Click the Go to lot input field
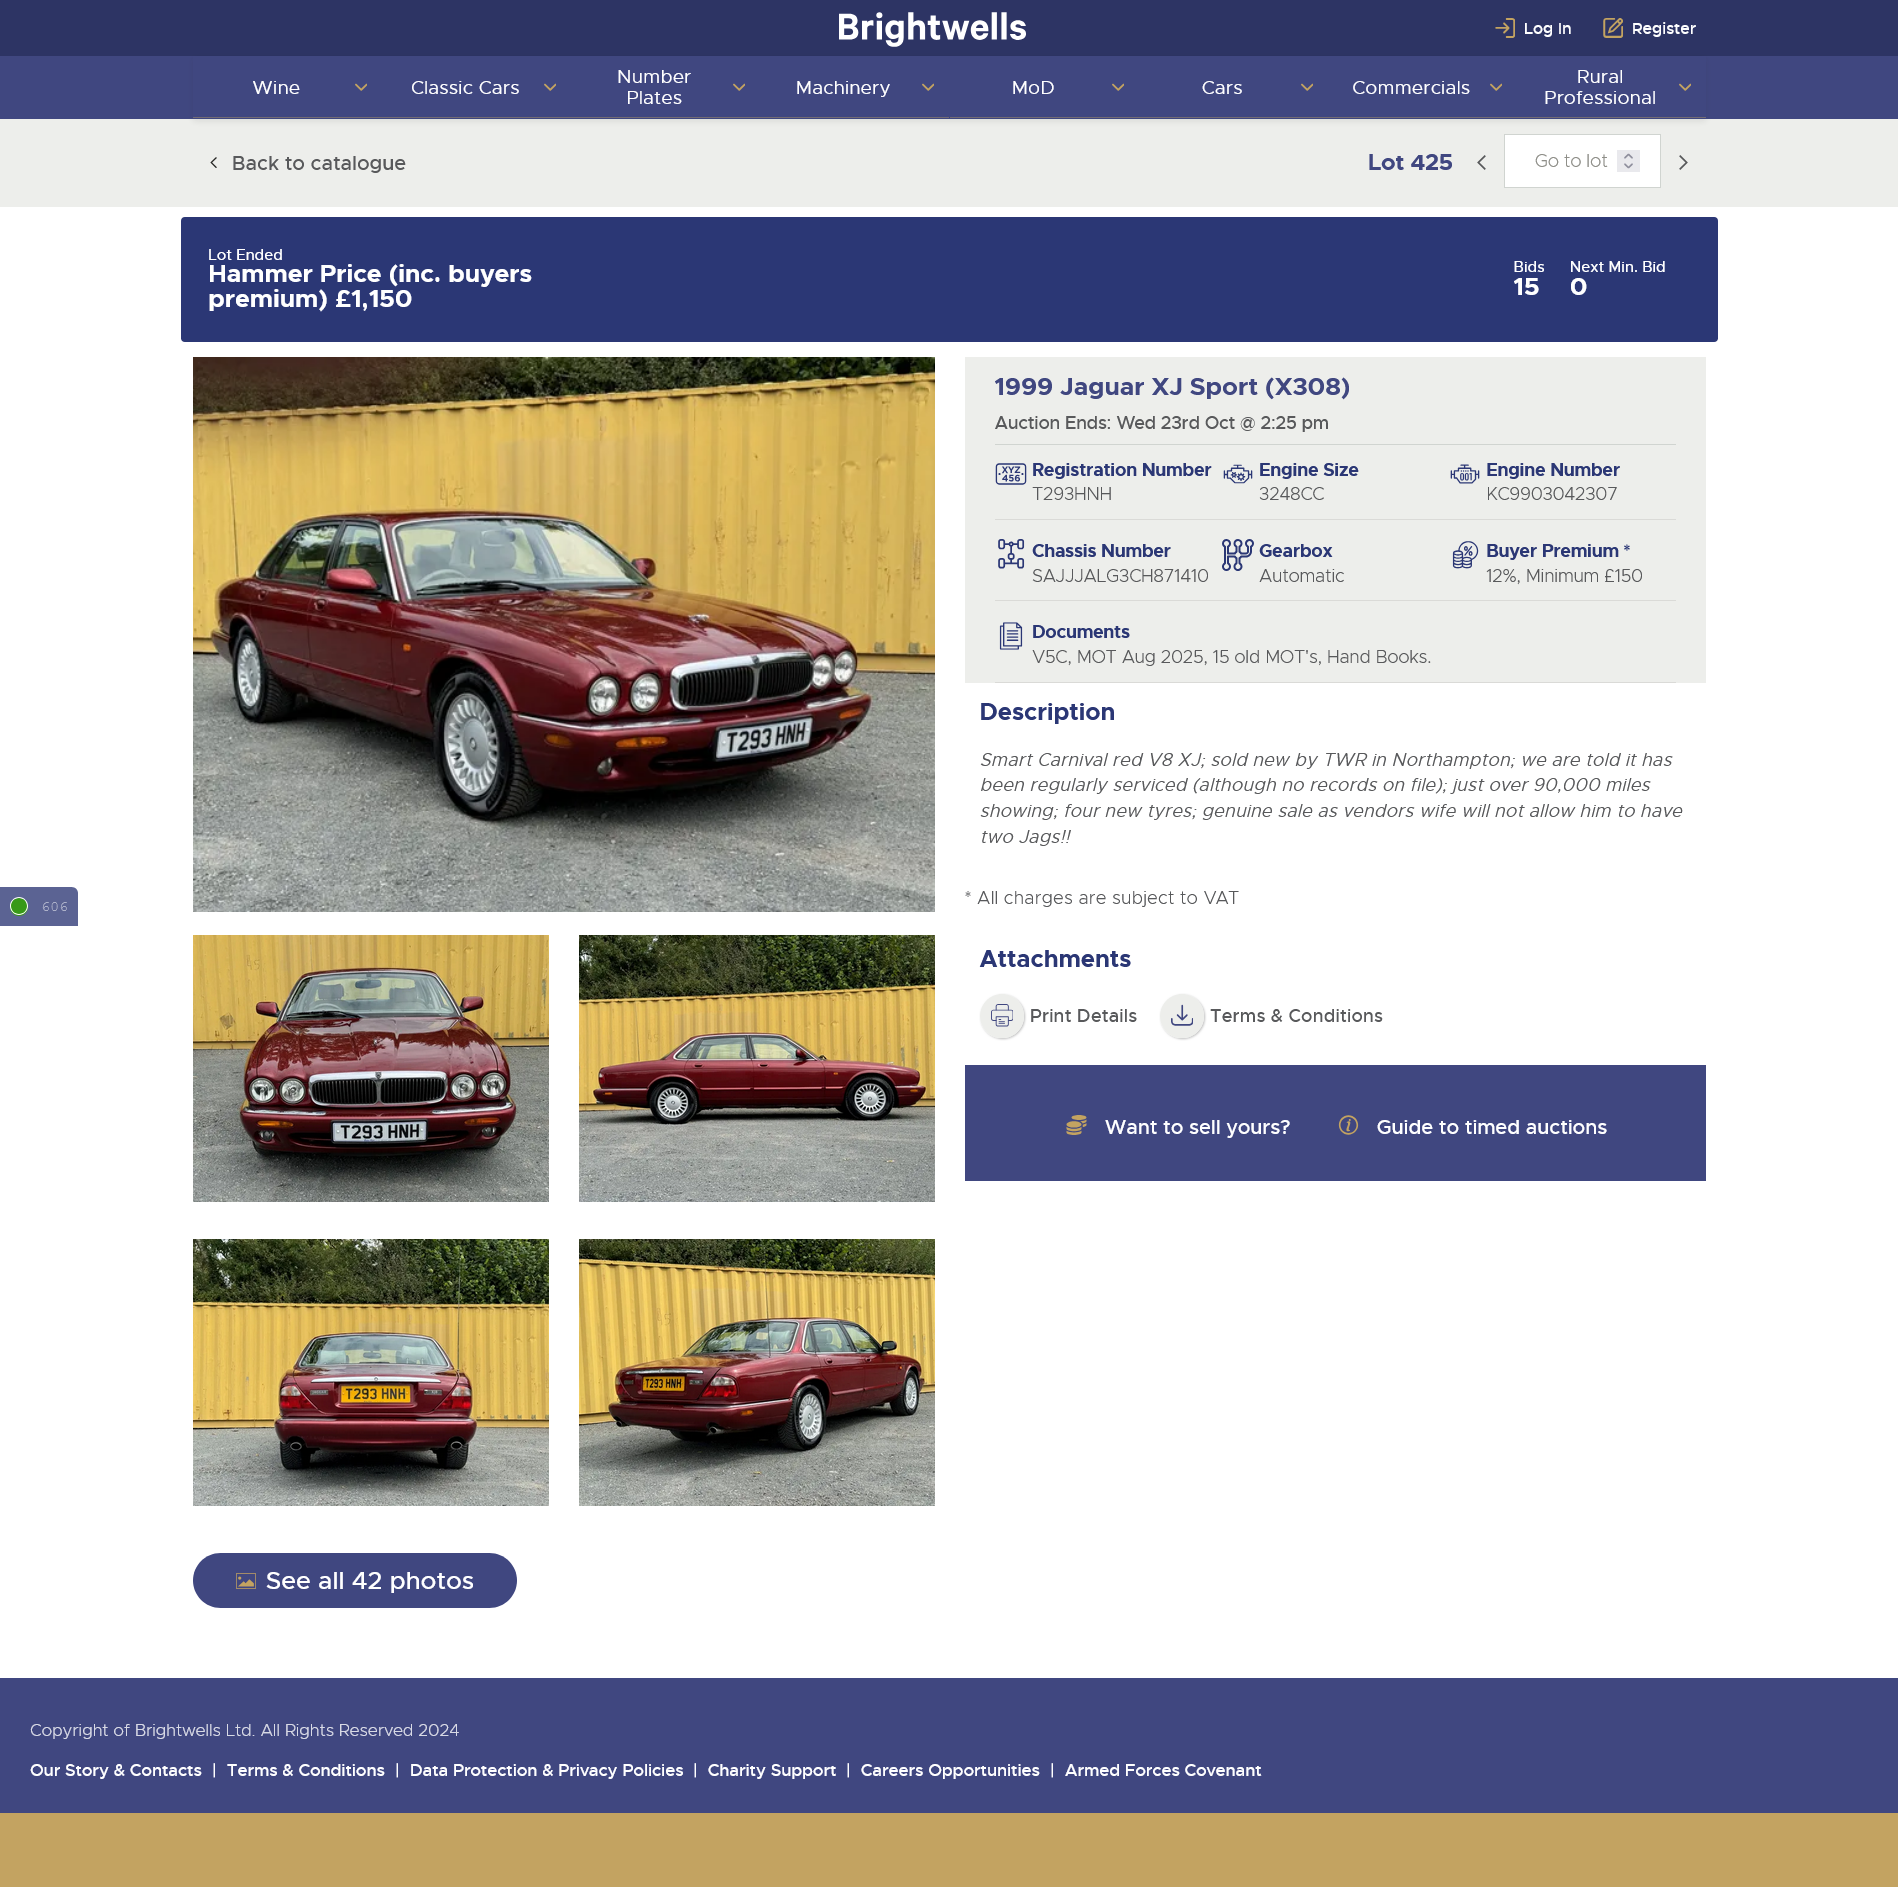This screenshot has height=1887, width=1898. (1582, 161)
